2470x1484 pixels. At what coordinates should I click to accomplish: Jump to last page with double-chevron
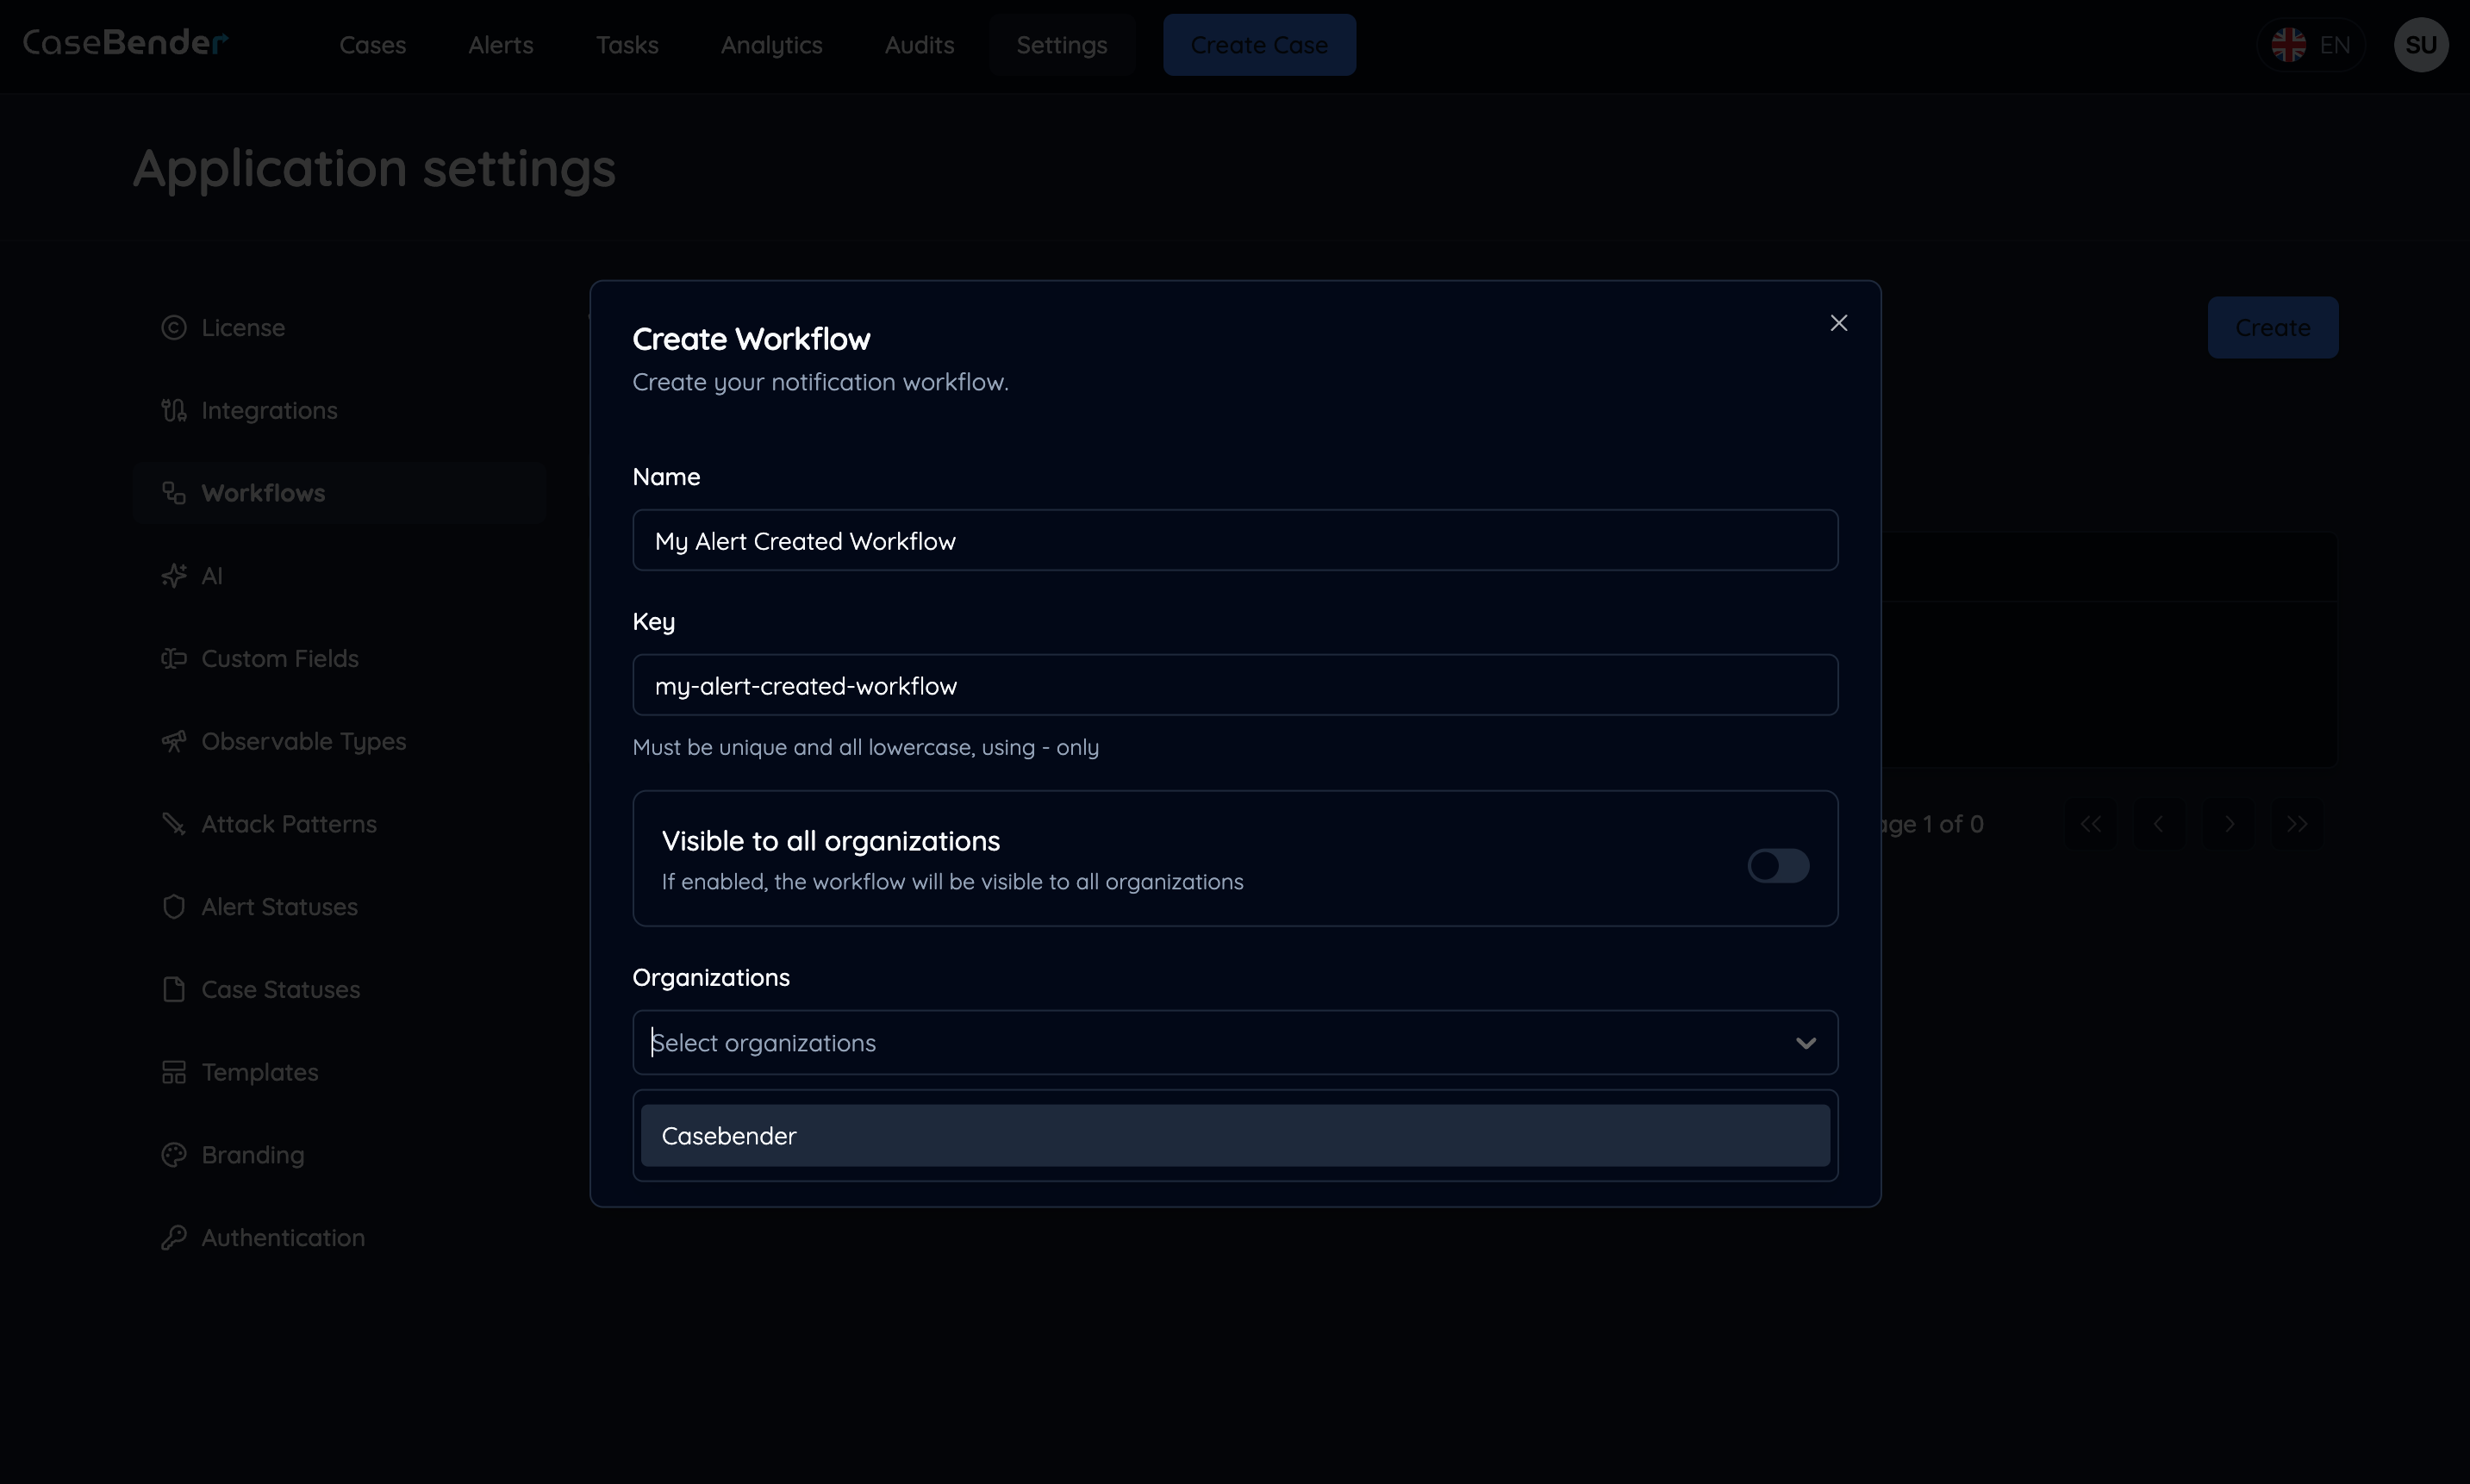[2295, 823]
